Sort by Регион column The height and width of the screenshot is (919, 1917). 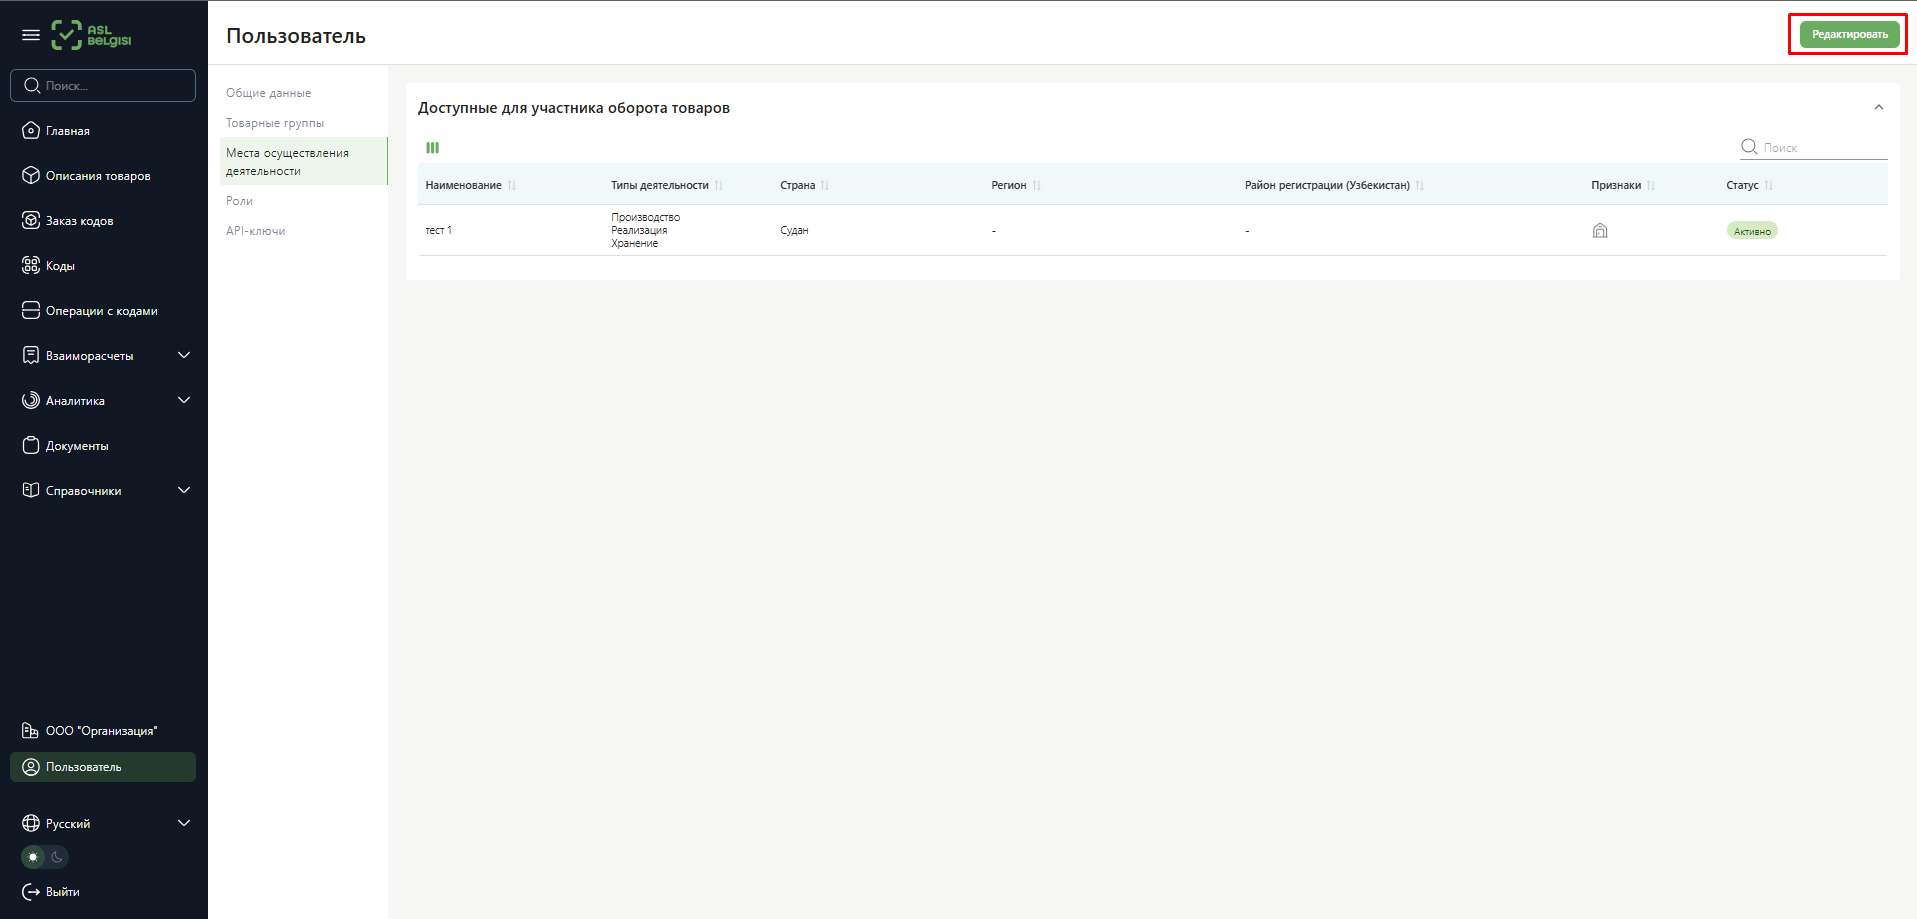pyautogui.click(x=1036, y=185)
